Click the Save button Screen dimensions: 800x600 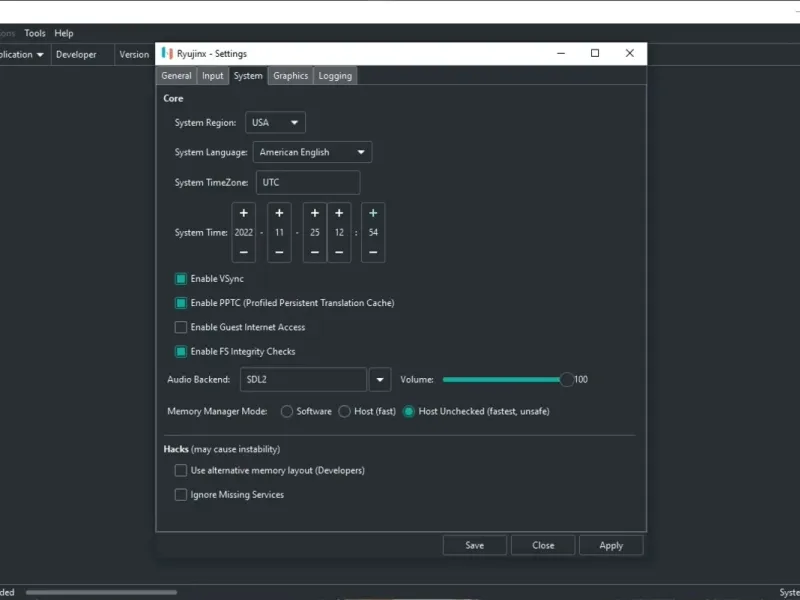coord(474,545)
